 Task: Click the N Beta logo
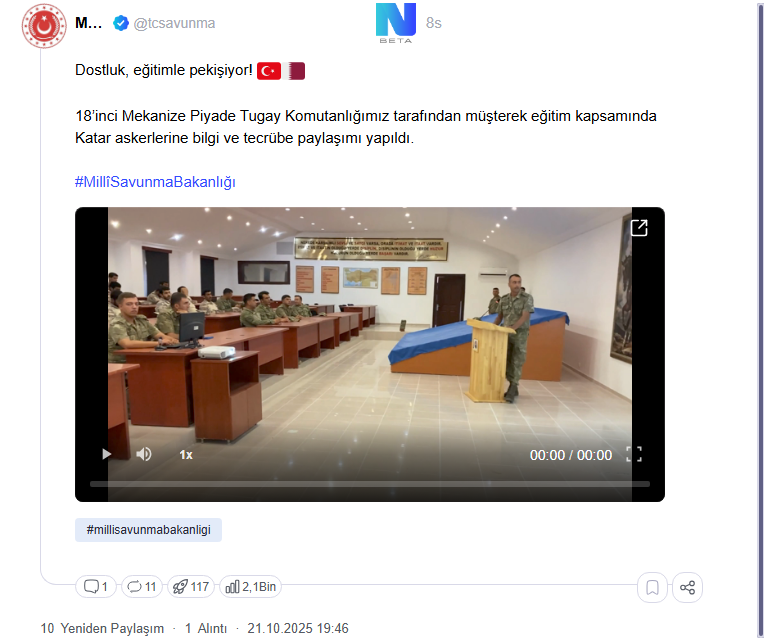pyautogui.click(x=396, y=23)
